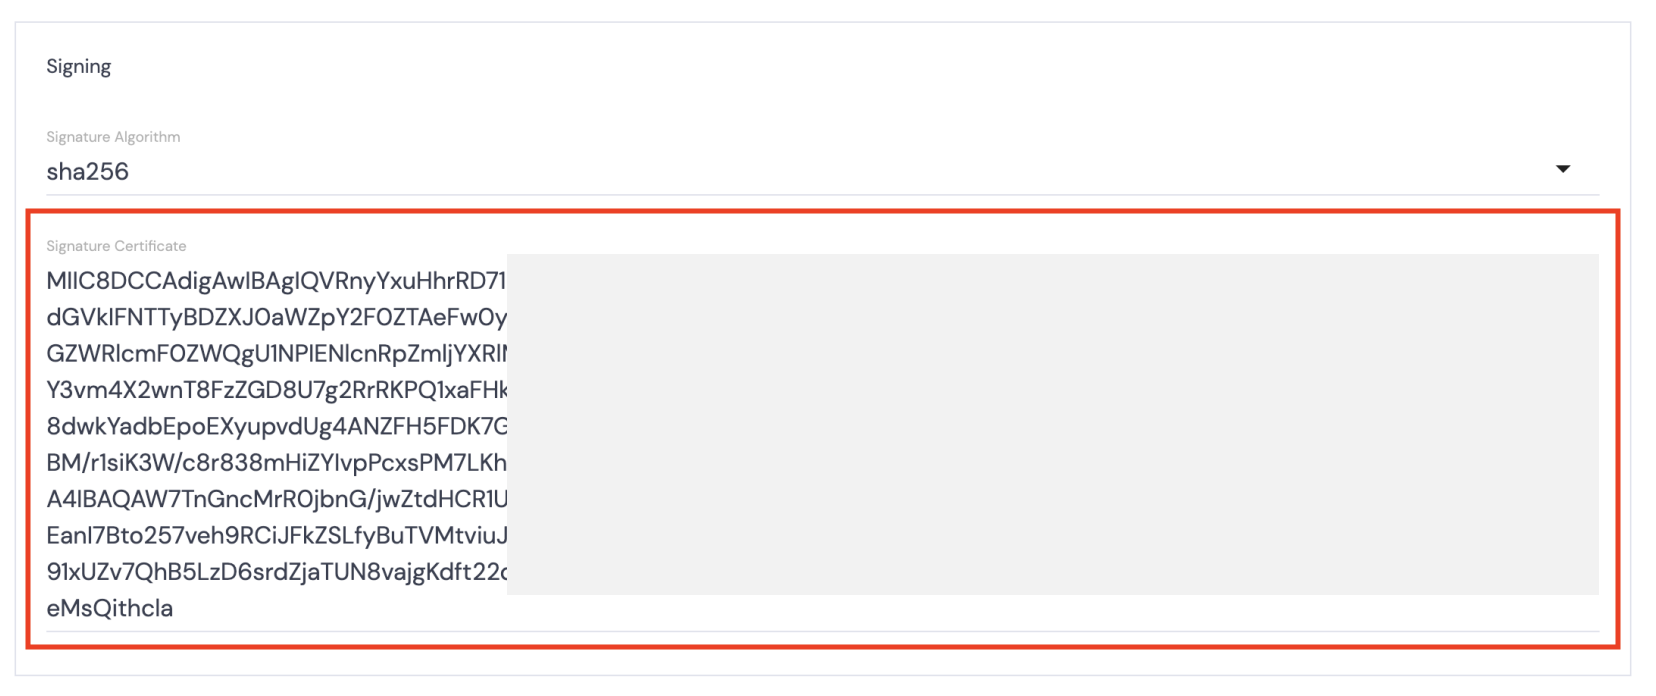Viewport: 1656px width, 696px height.
Task: Click the Signature Algorithm label
Action: pyautogui.click(x=113, y=137)
